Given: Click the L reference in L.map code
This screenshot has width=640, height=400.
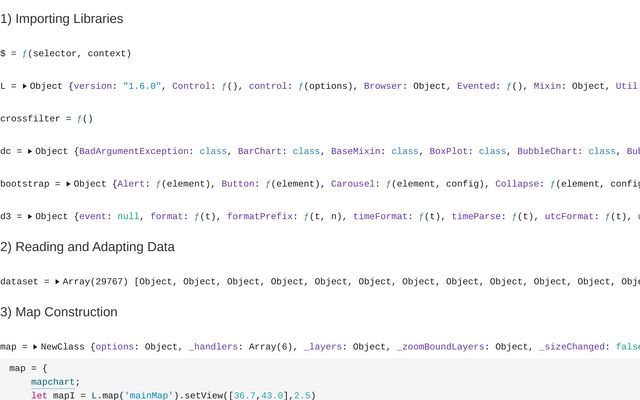Looking at the screenshot, I should point(94,396).
